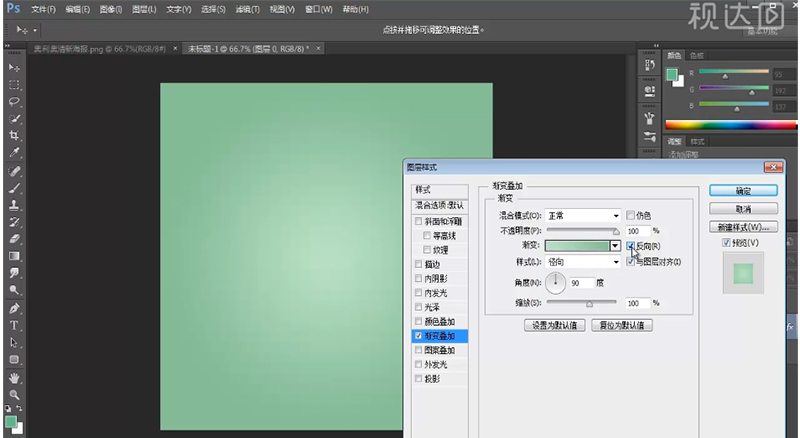
Task: Open the 滤镜 menu
Action: point(247,9)
